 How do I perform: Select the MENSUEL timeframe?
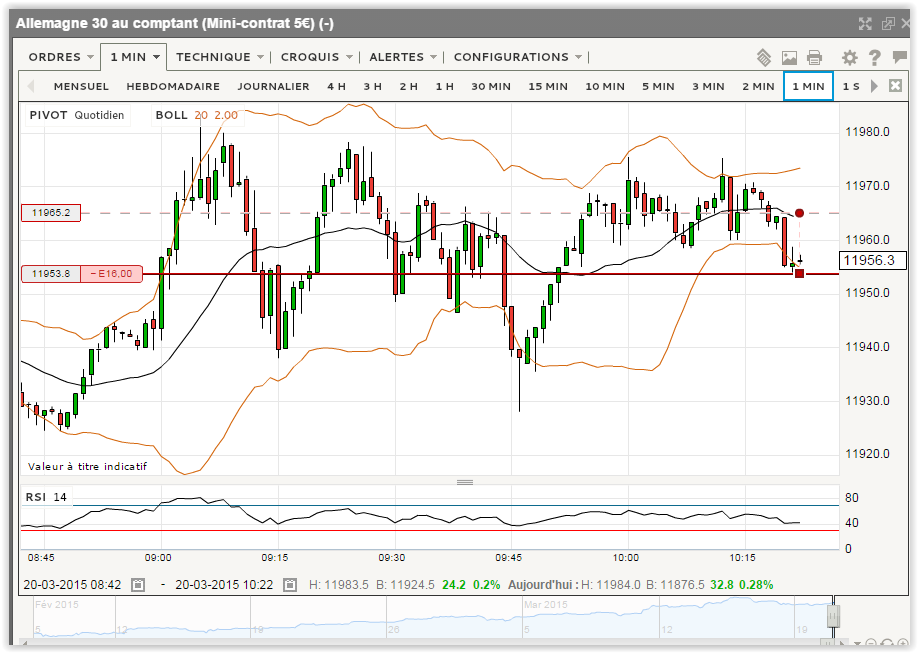81,86
